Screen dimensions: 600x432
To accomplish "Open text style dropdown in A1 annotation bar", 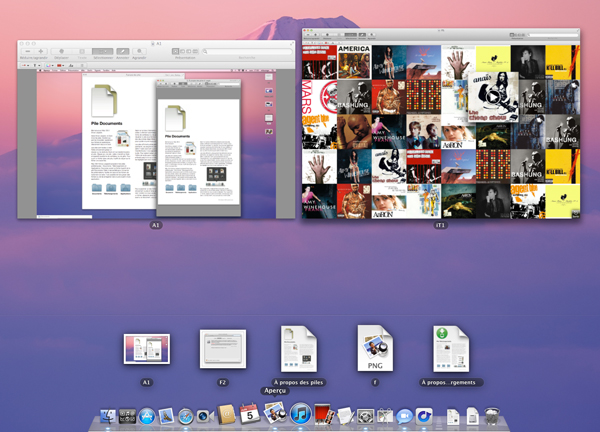I will tap(36, 65).
